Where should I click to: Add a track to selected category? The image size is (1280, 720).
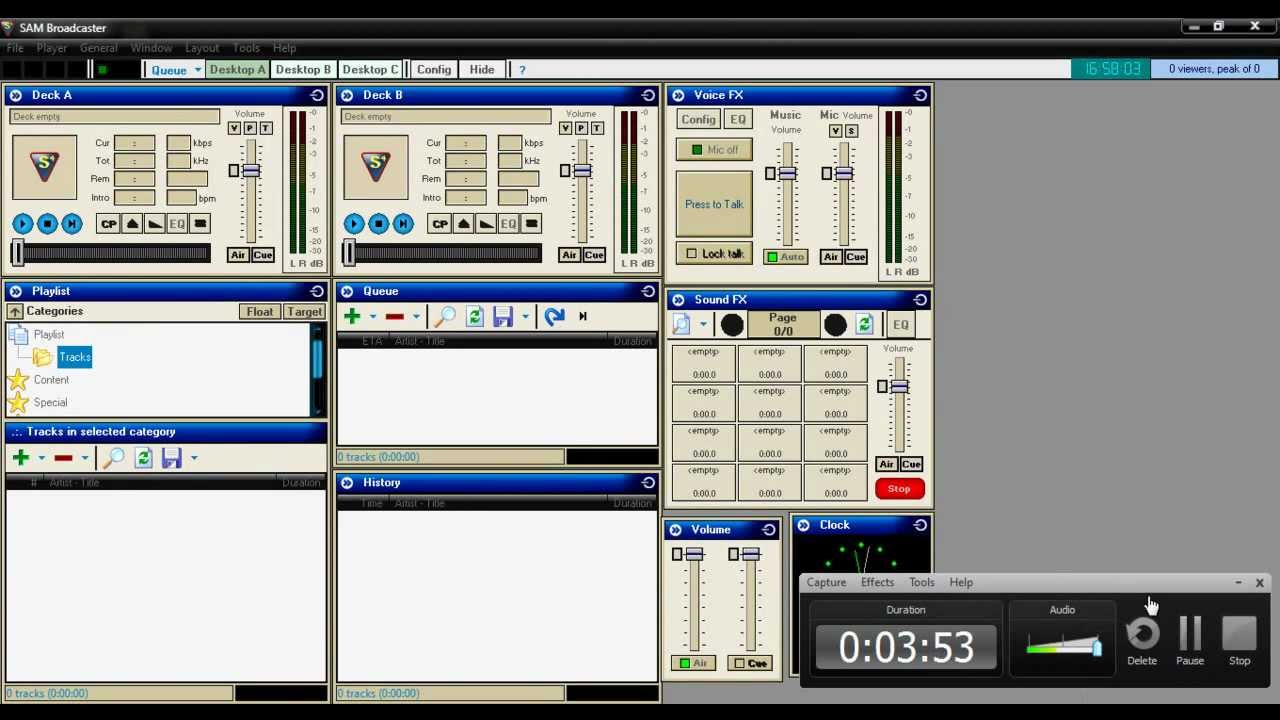21,458
